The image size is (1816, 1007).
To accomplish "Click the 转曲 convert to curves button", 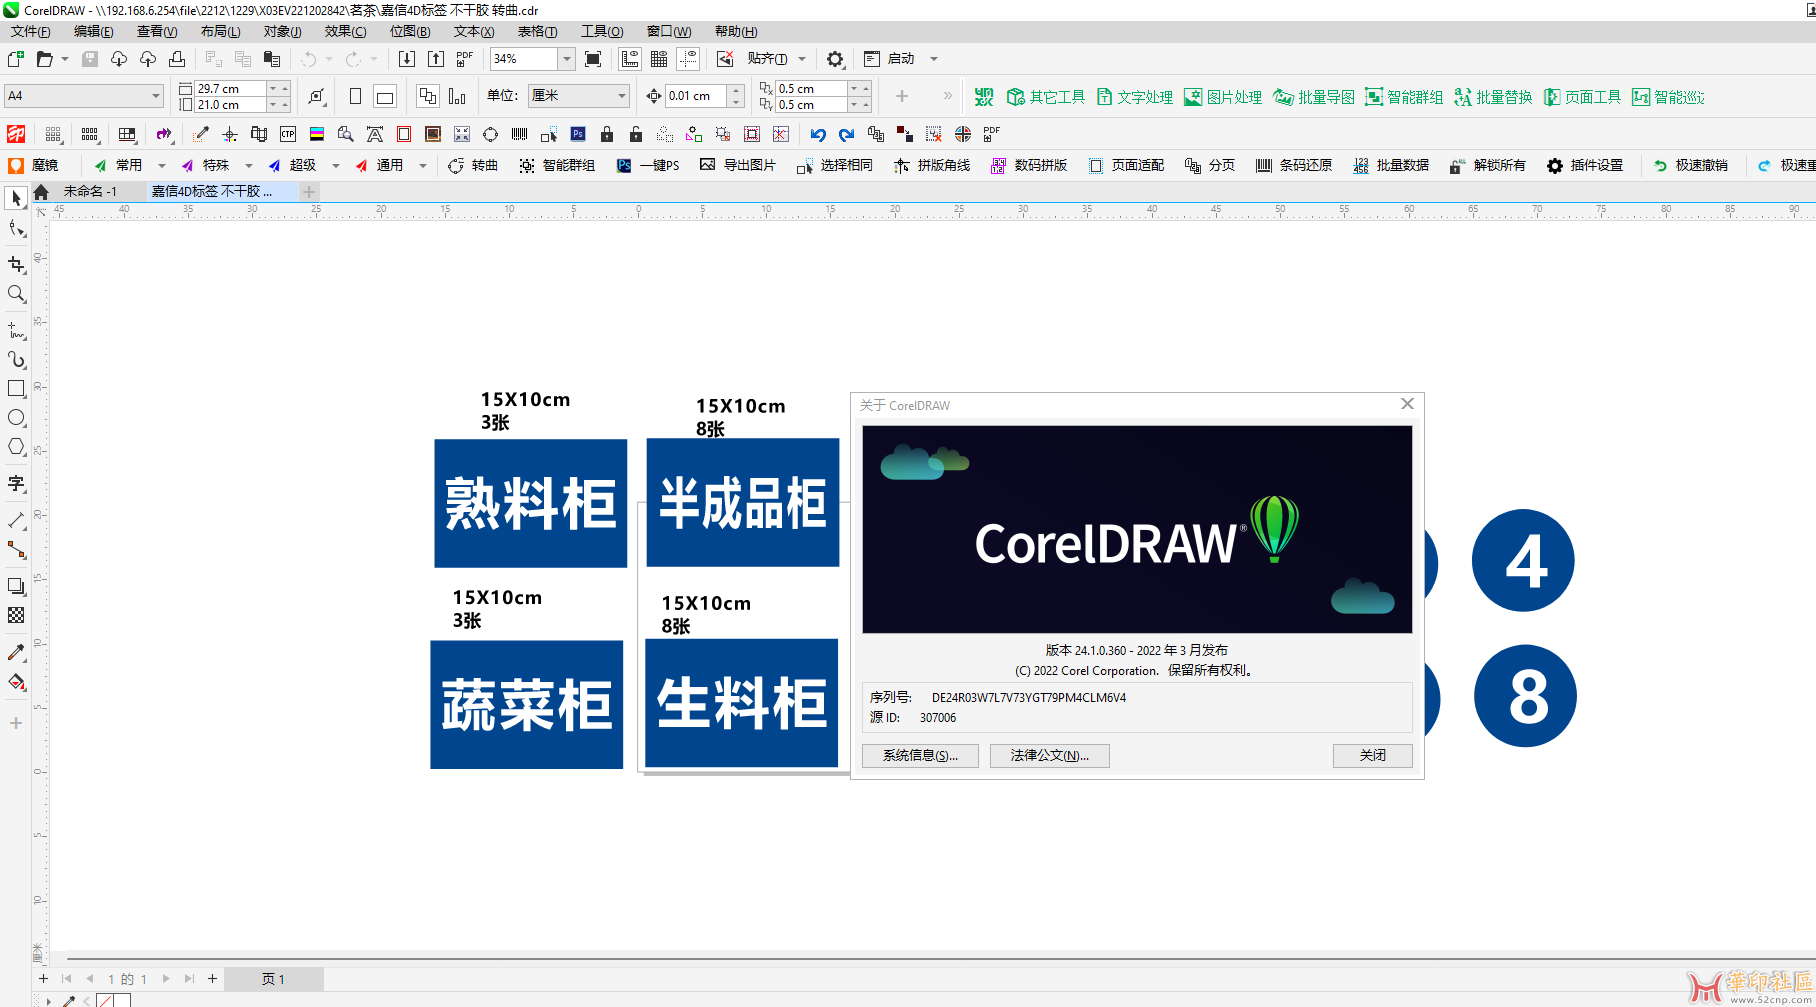I will [x=473, y=166].
